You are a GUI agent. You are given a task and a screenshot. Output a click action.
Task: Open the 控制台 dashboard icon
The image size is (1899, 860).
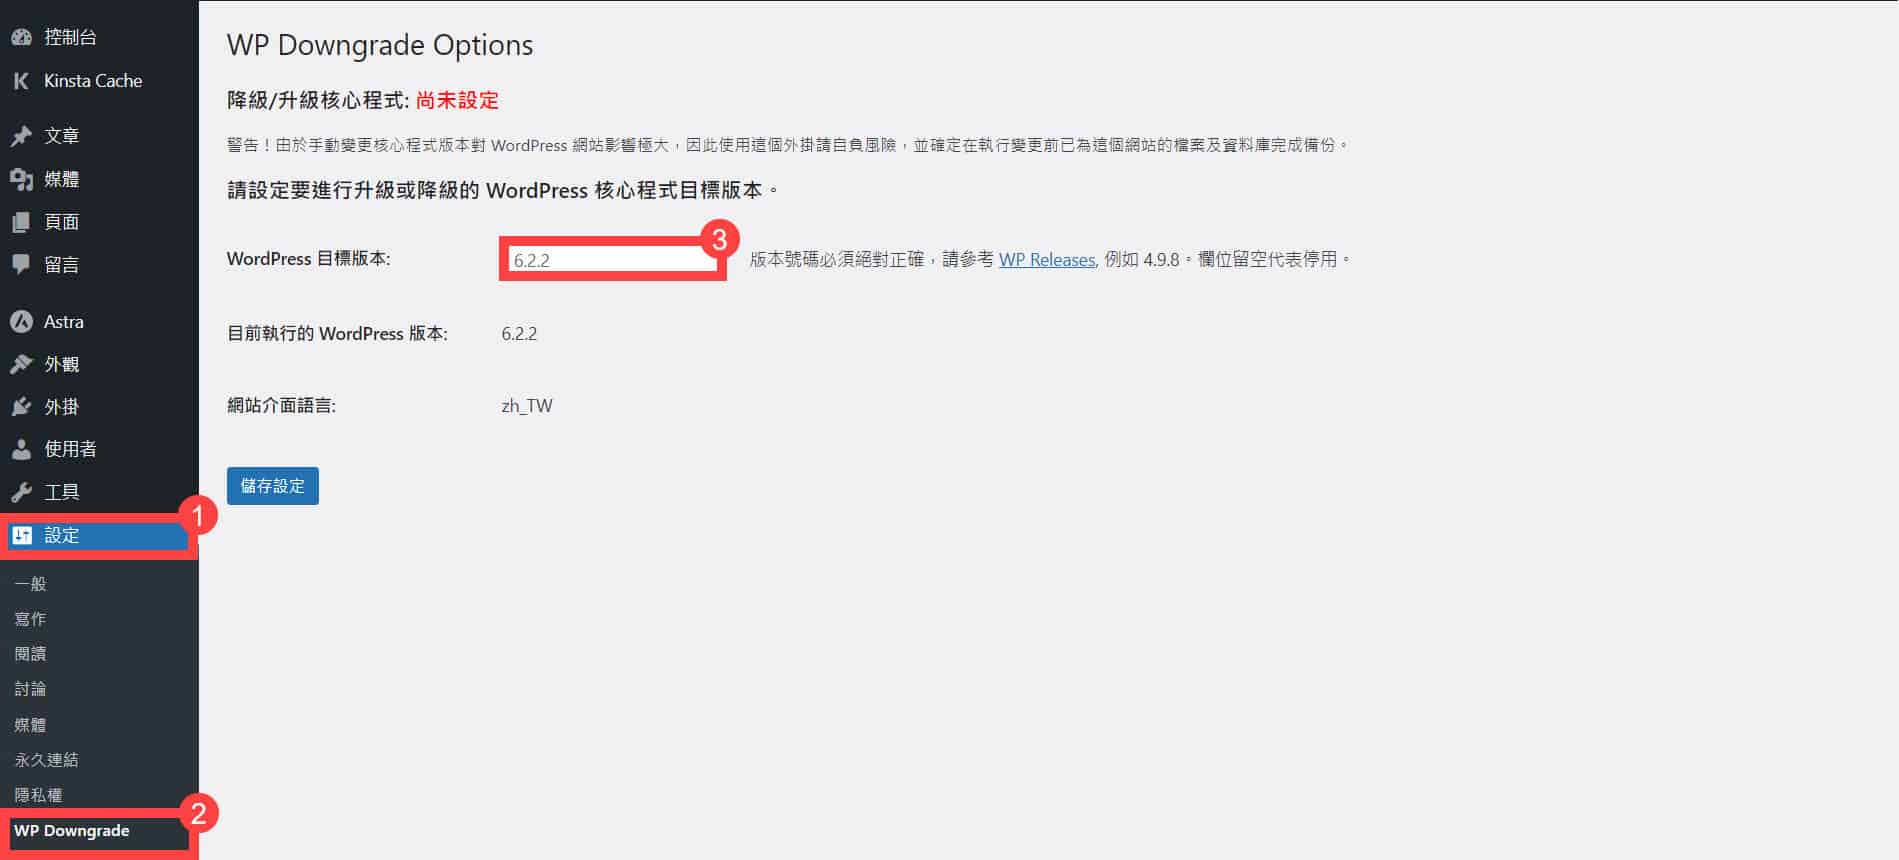click(x=21, y=37)
